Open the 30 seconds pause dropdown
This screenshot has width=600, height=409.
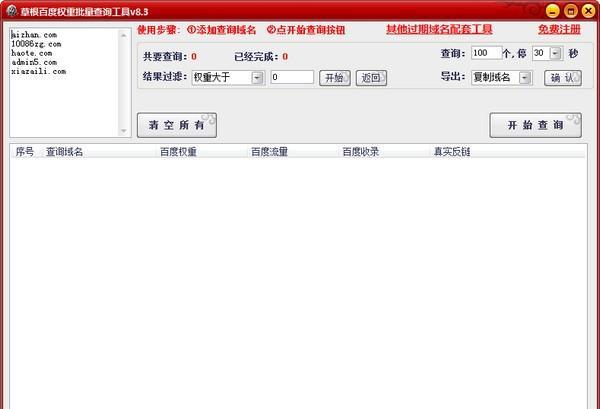555,53
